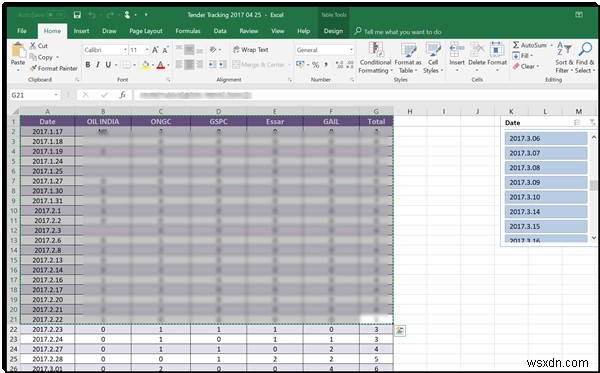
Task: Switch to the Data tab
Action: (x=220, y=31)
